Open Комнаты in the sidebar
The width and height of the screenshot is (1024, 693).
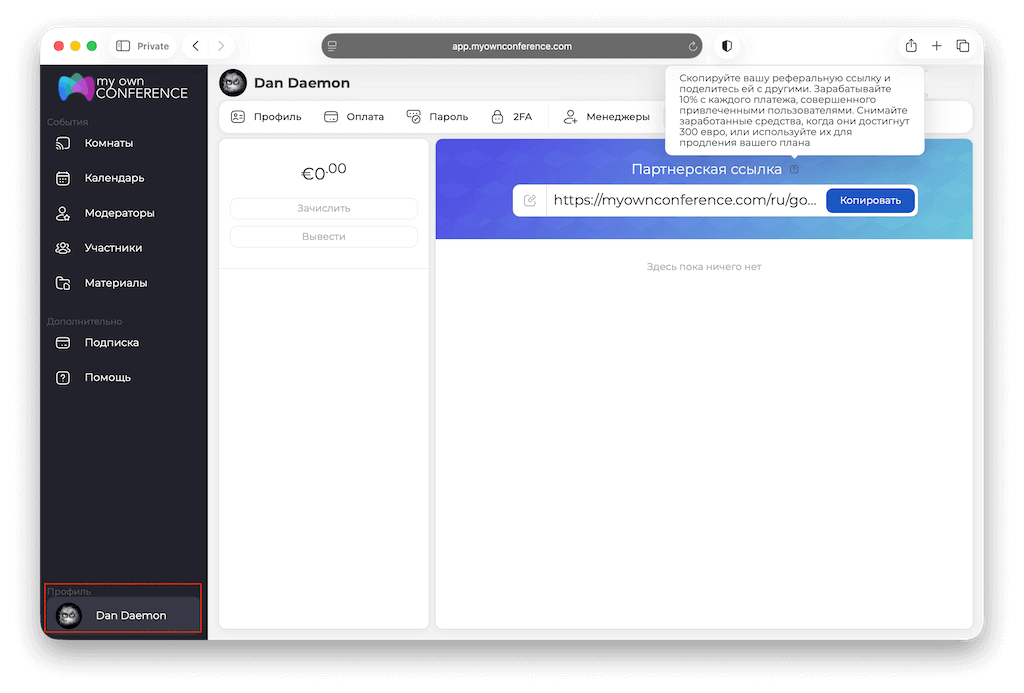(x=108, y=143)
